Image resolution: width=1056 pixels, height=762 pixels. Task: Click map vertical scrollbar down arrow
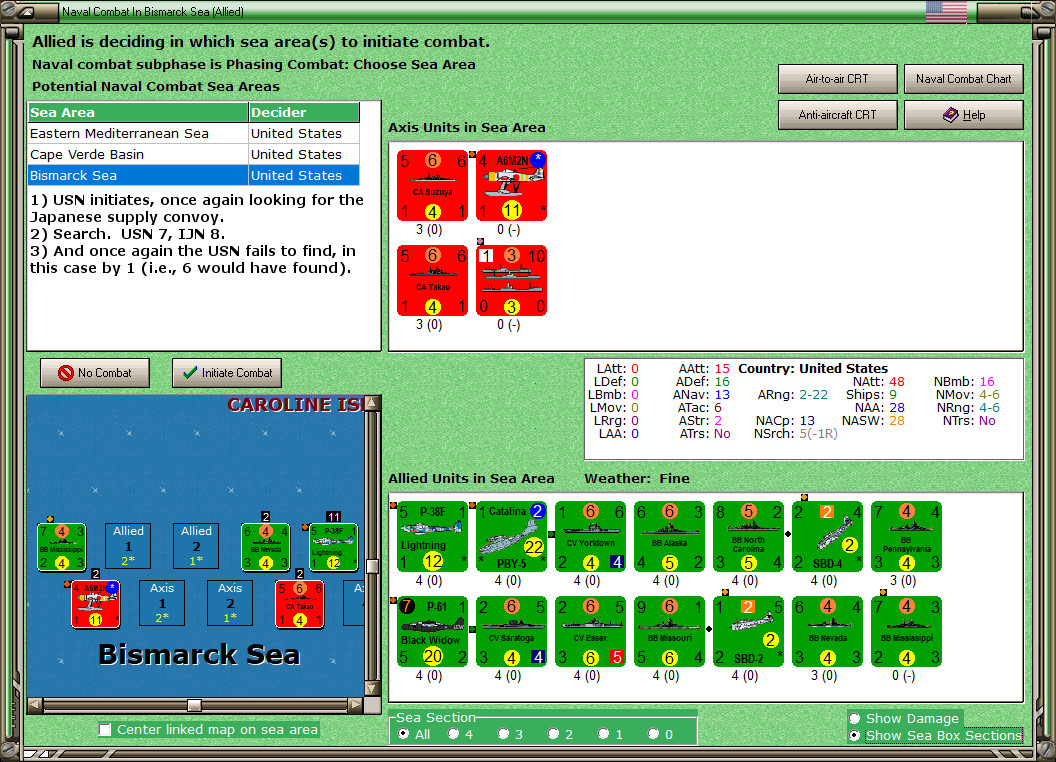(x=372, y=689)
